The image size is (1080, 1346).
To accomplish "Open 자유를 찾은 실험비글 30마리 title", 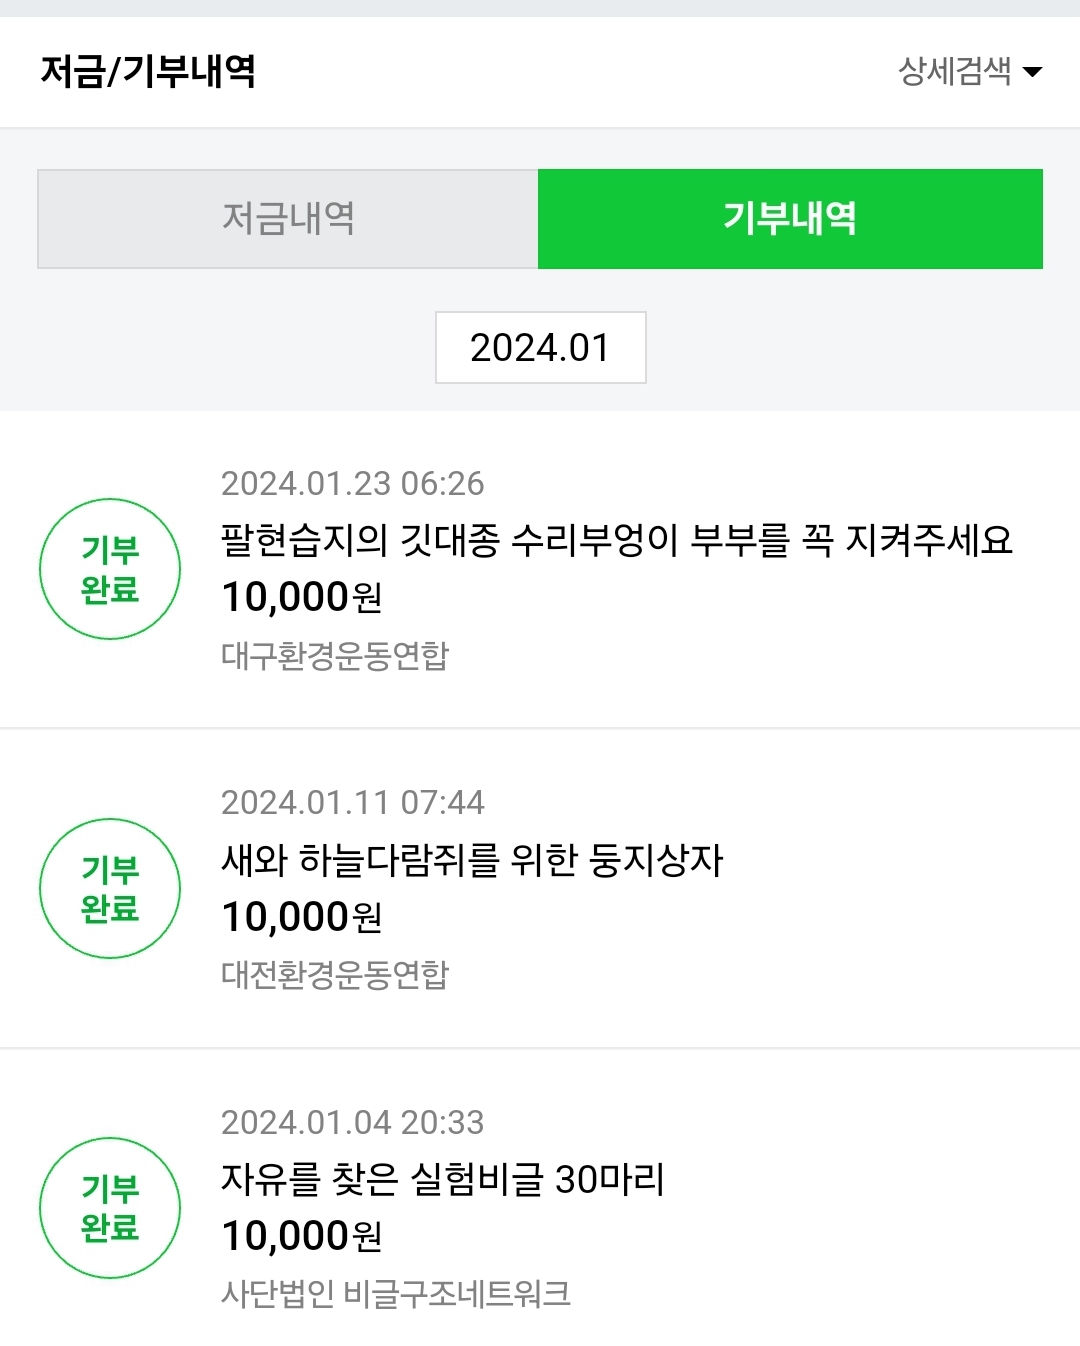I will [443, 1179].
